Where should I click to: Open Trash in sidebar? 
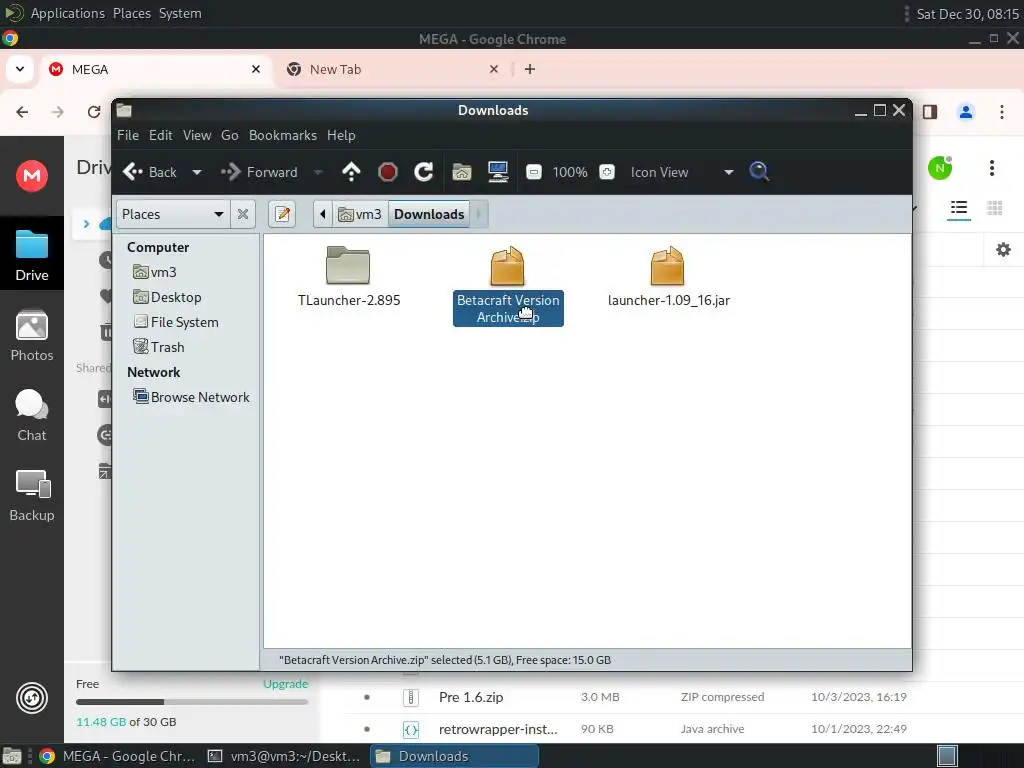point(159,347)
